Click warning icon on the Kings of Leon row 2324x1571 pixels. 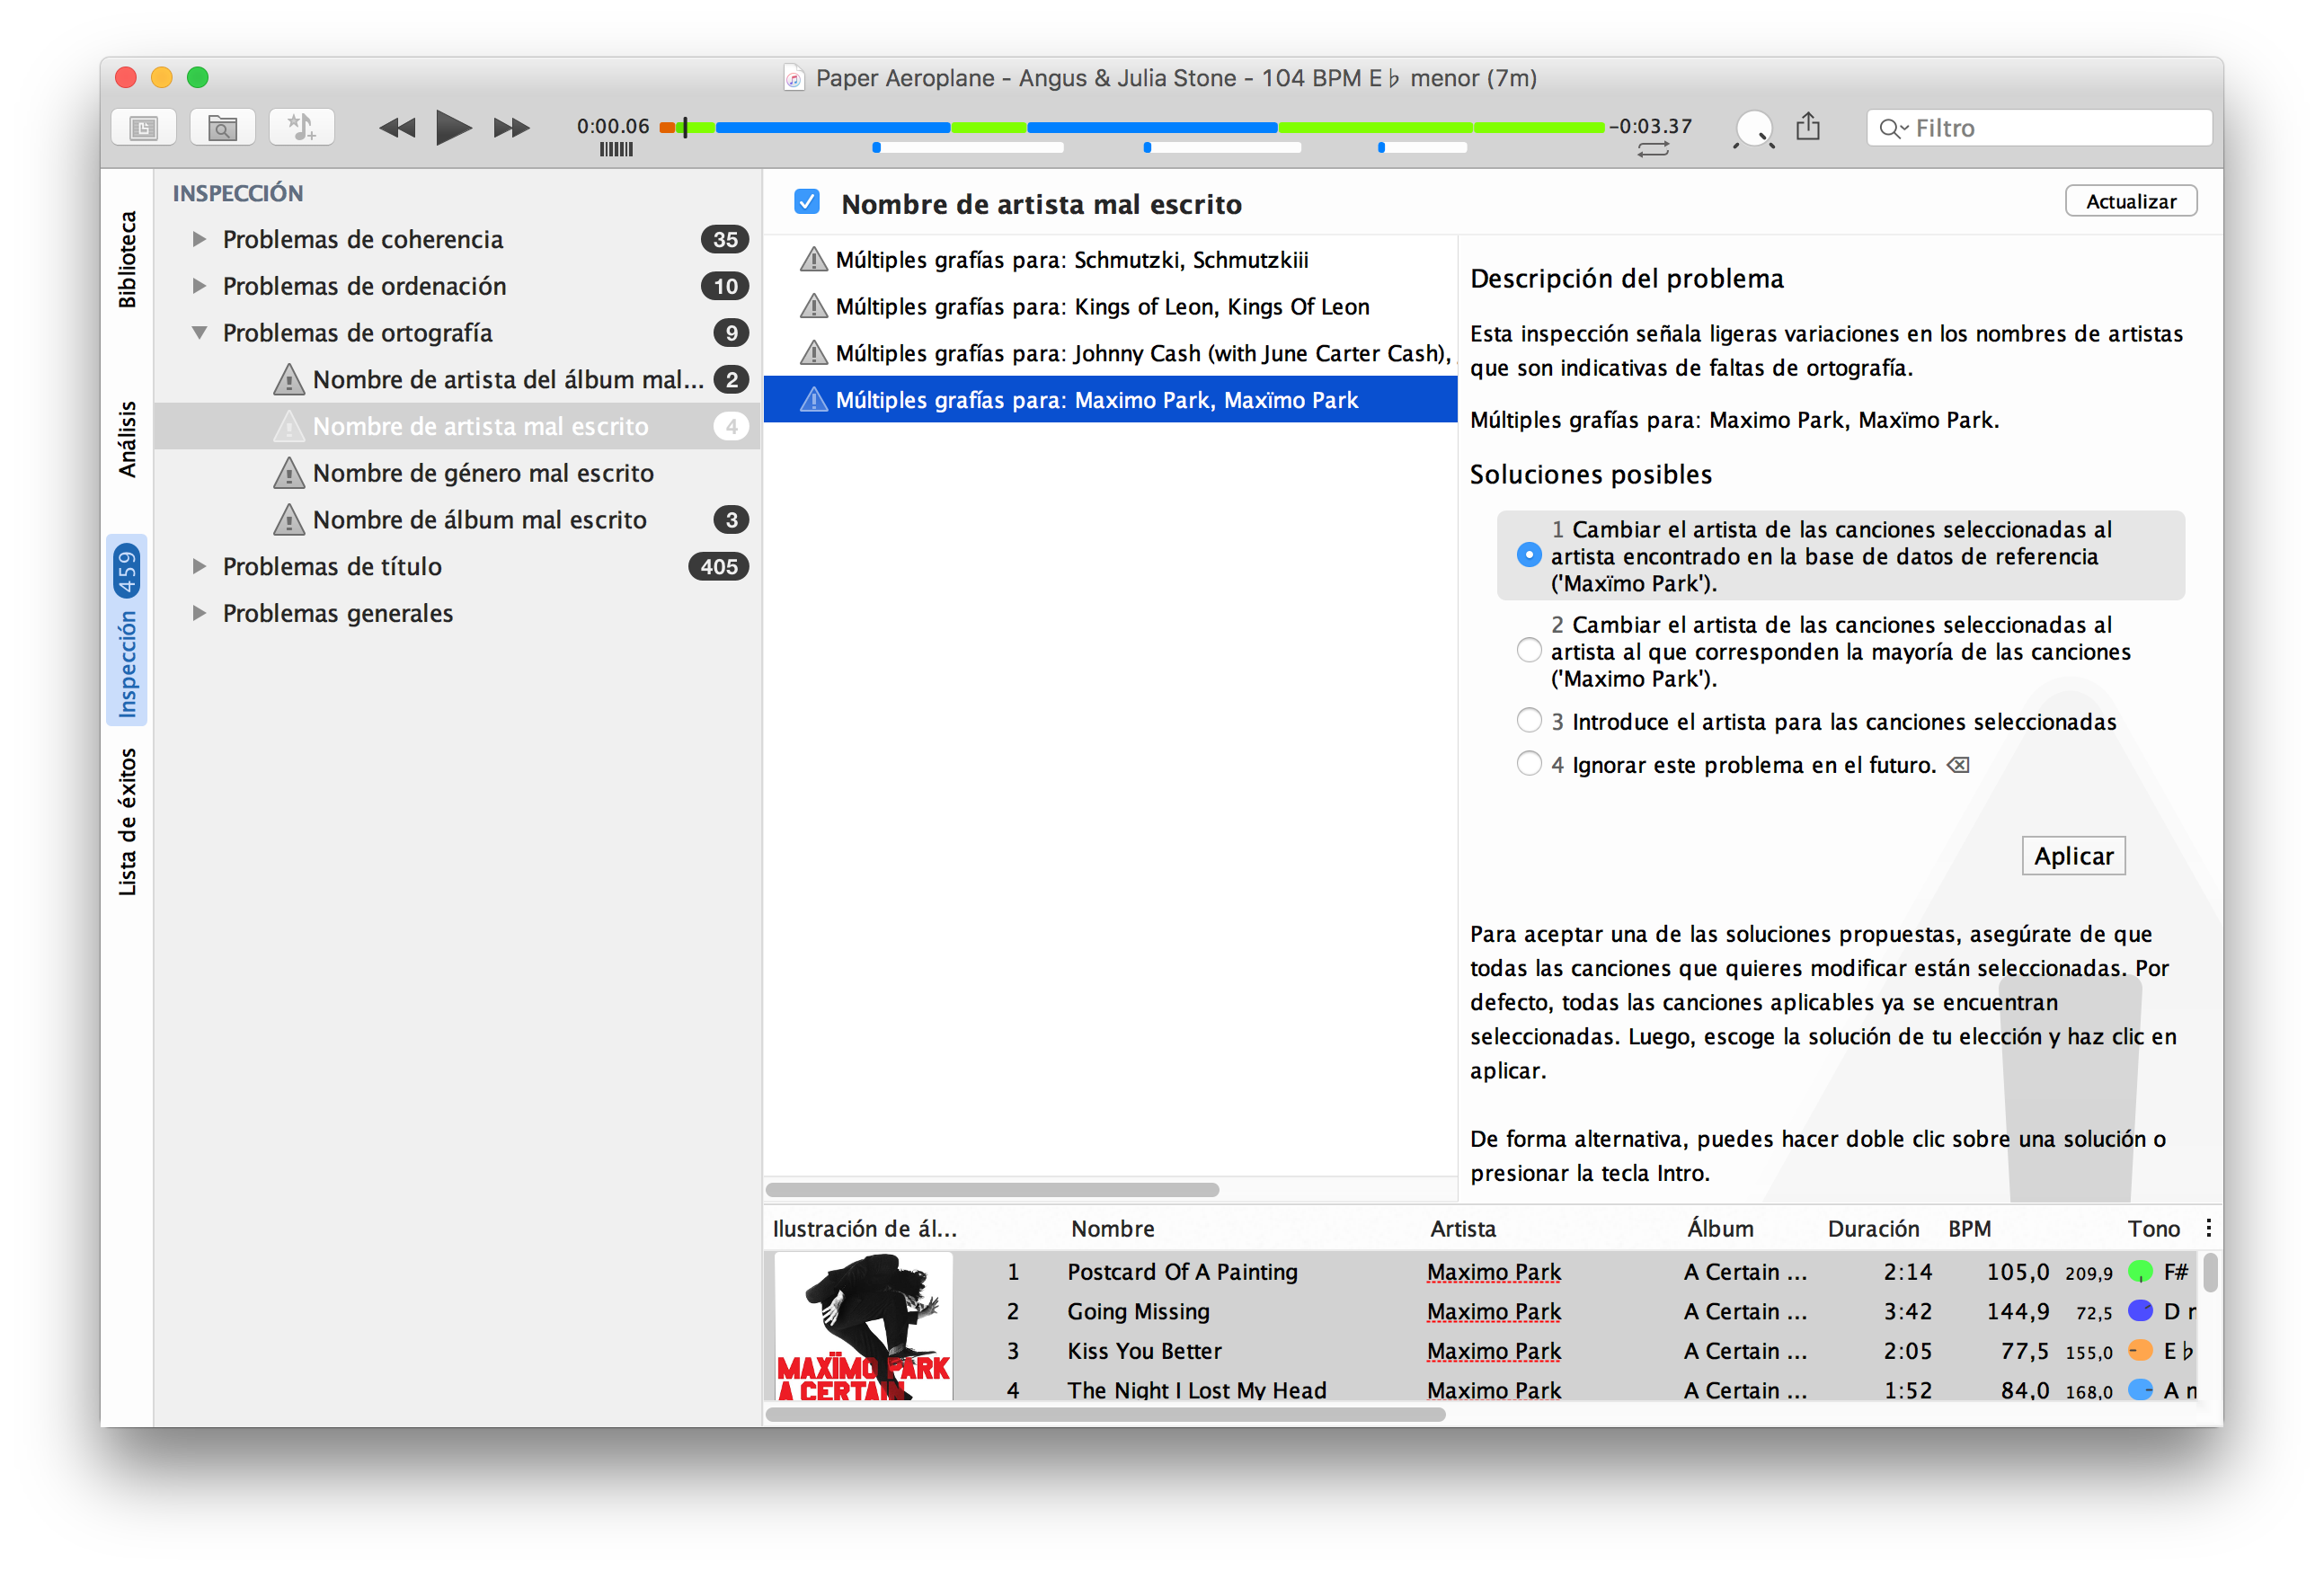tap(814, 307)
